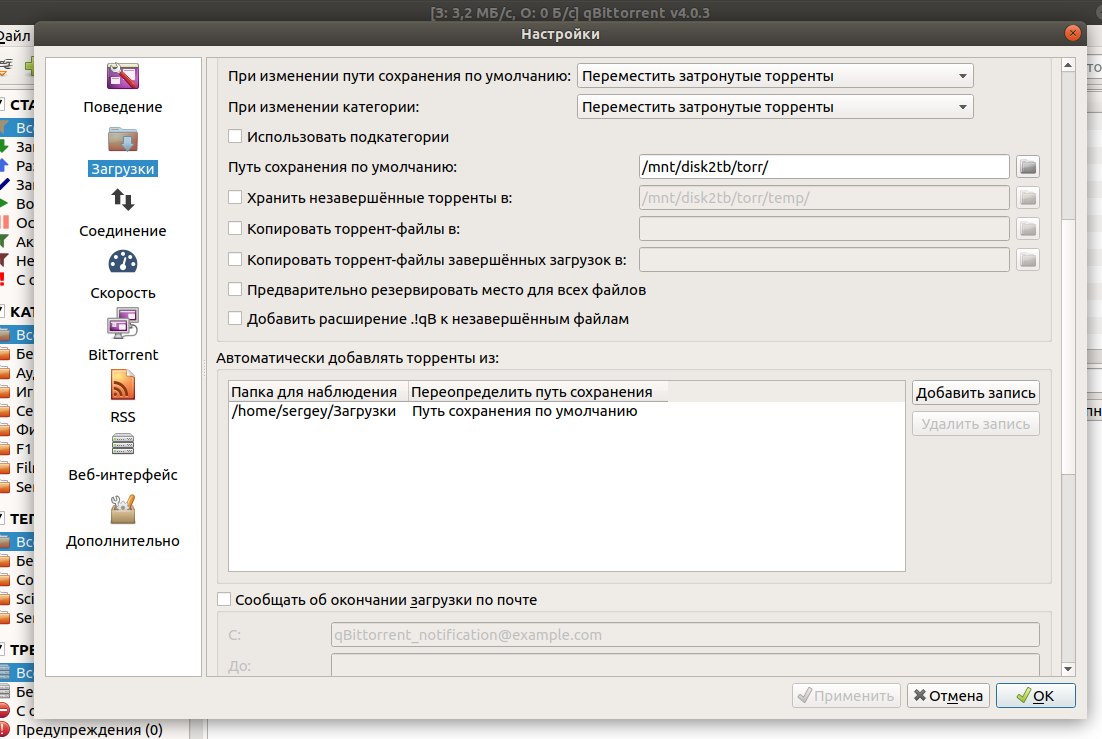
Task: Click the Поведение section label
Action: (x=122, y=107)
